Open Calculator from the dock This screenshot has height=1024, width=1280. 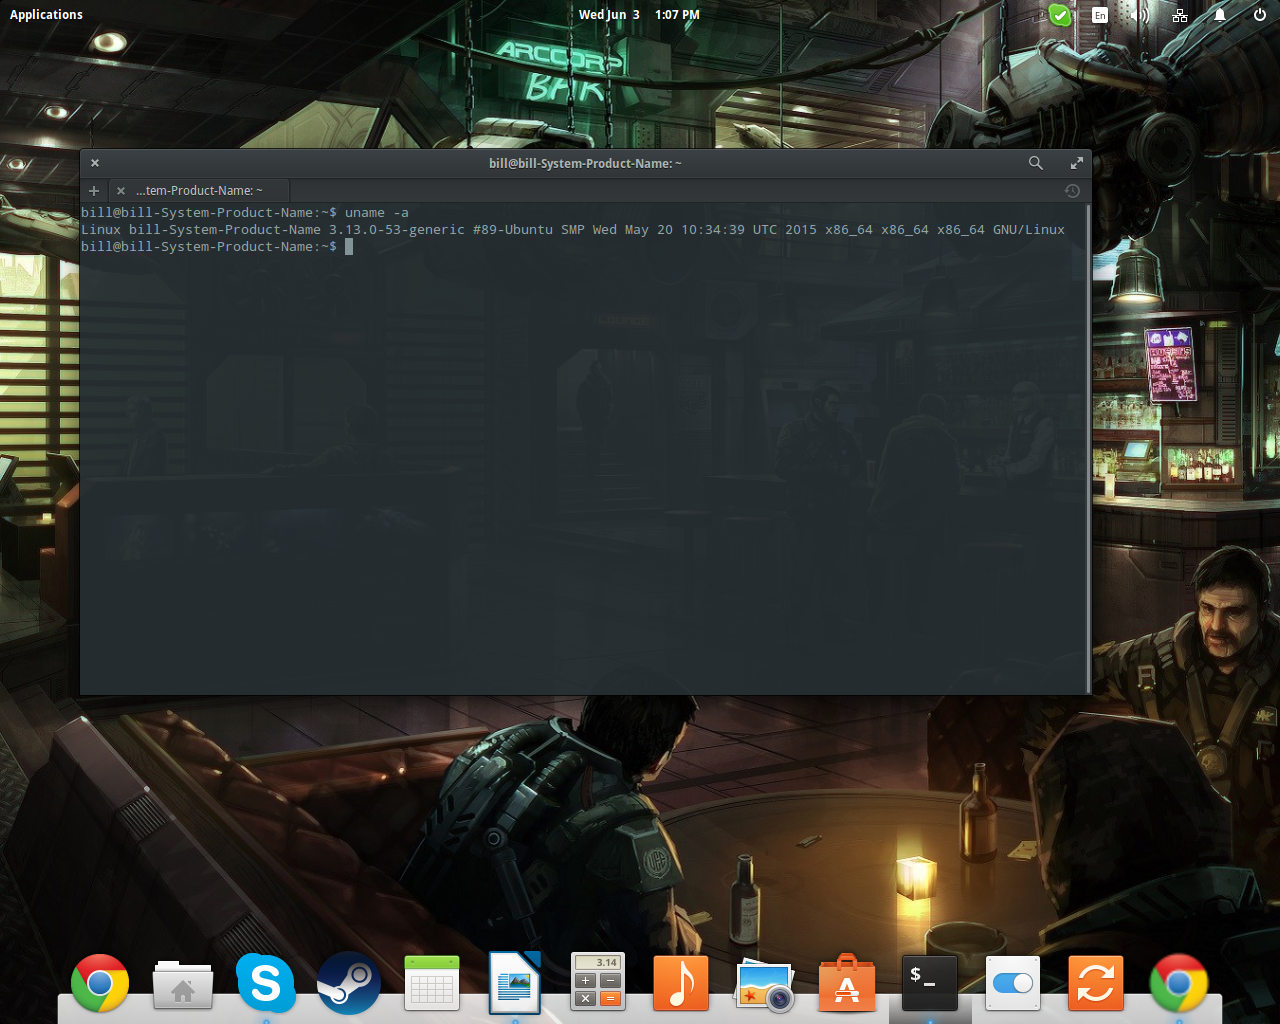click(x=598, y=981)
